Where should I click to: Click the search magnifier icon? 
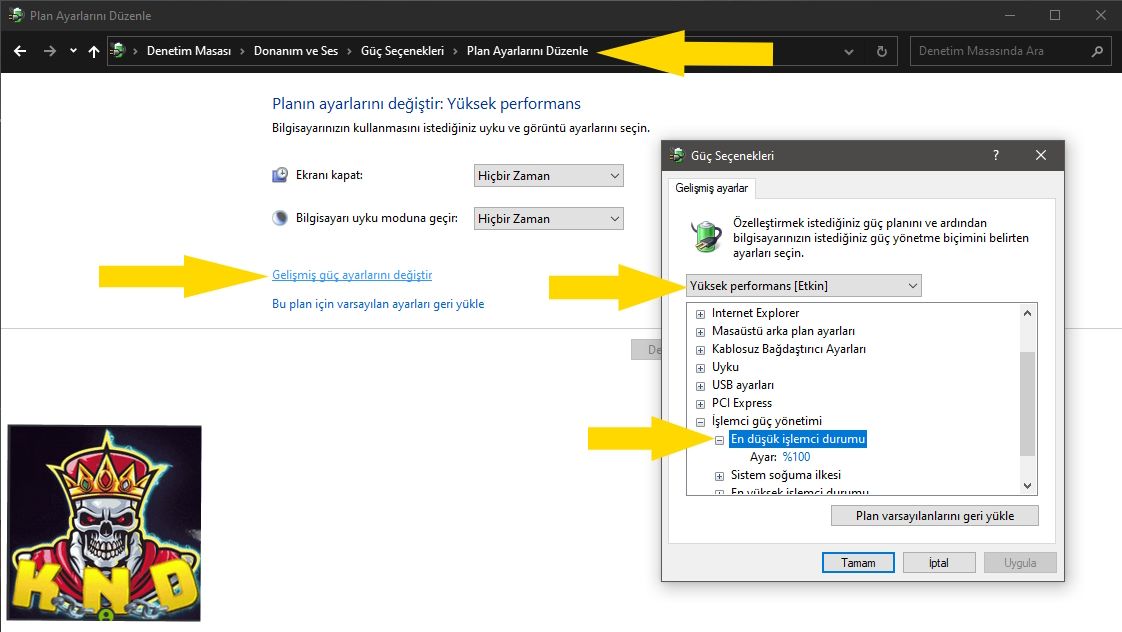tap(1098, 51)
